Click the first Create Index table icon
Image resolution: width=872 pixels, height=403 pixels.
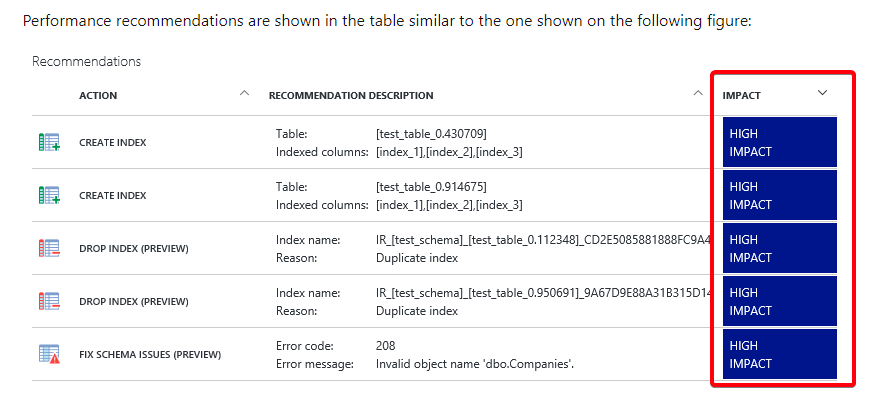49,142
